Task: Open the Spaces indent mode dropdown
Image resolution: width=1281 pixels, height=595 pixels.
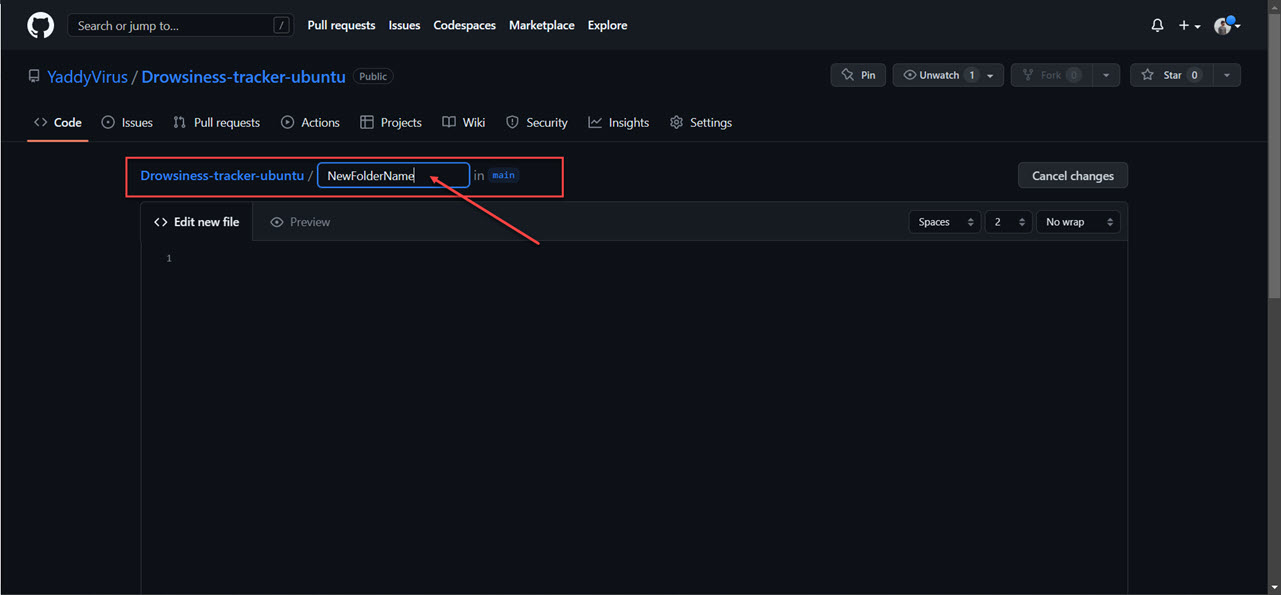Action: pos(944,222)
